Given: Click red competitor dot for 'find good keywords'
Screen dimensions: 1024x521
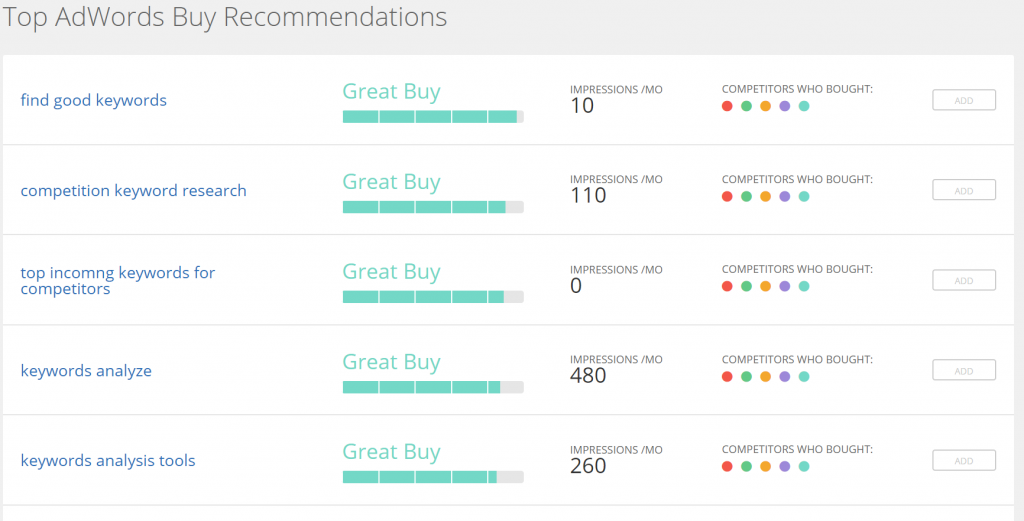Looking at the screenshot, I should coord(727,106).
